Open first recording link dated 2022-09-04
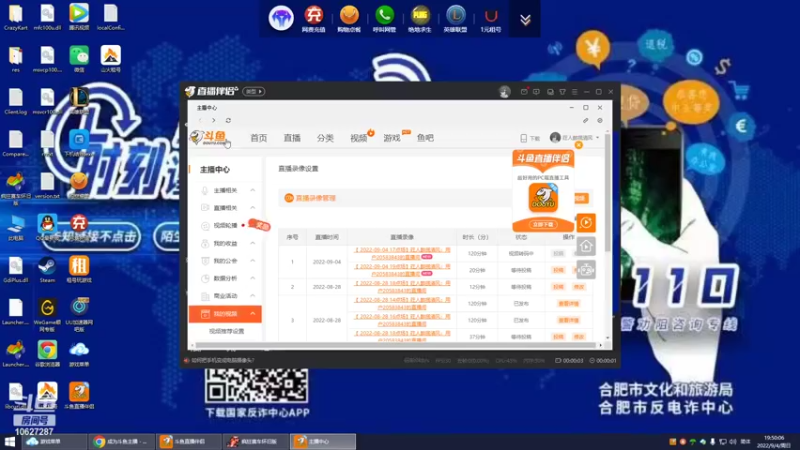The image size is (800, 450). click(x=403, y=253)
